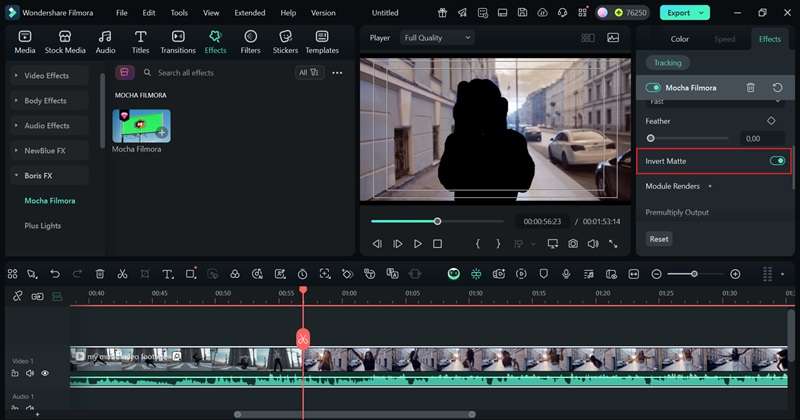
Task: Click the marker shield icon in timeline toolbar
Action: 543,274
